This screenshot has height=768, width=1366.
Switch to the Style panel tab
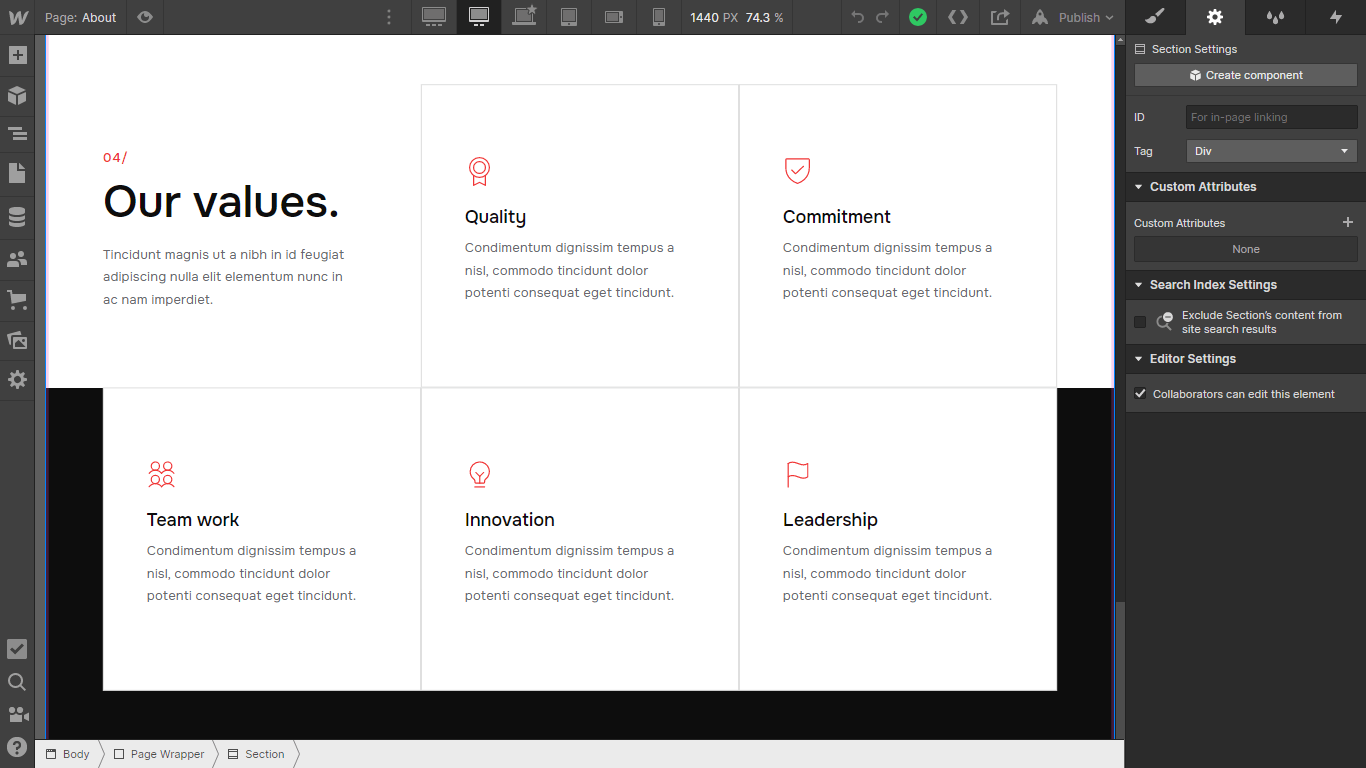(1153, 17)
